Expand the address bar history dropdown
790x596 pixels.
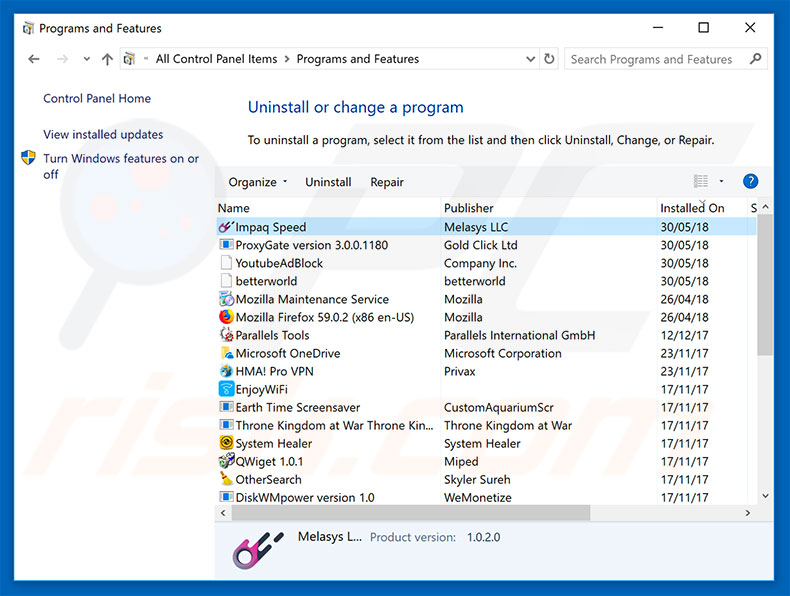point(530,59)
